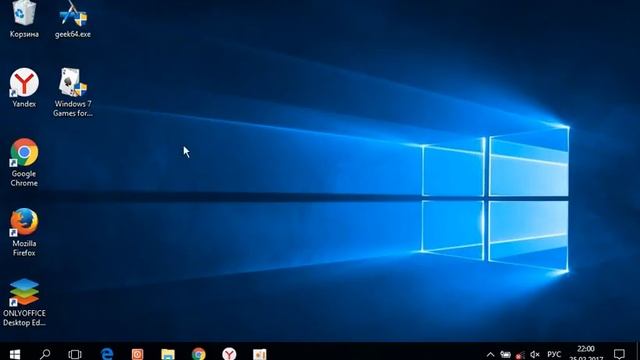Viewport: 640px width, 360px height.
Task: Launch Yandex browser from the taskbar
Action: [x=229, y=353]
